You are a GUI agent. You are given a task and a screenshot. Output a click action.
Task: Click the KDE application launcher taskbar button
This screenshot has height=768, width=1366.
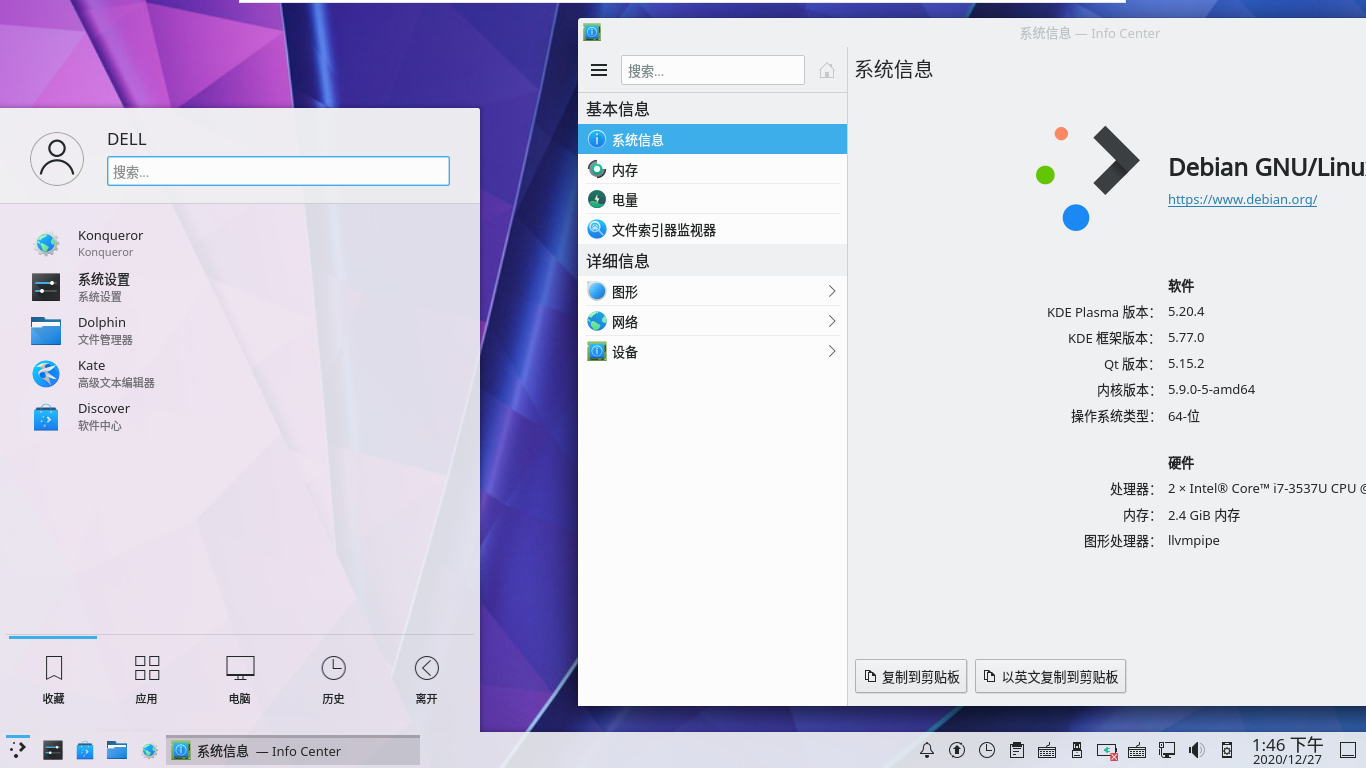pos(18,750)
